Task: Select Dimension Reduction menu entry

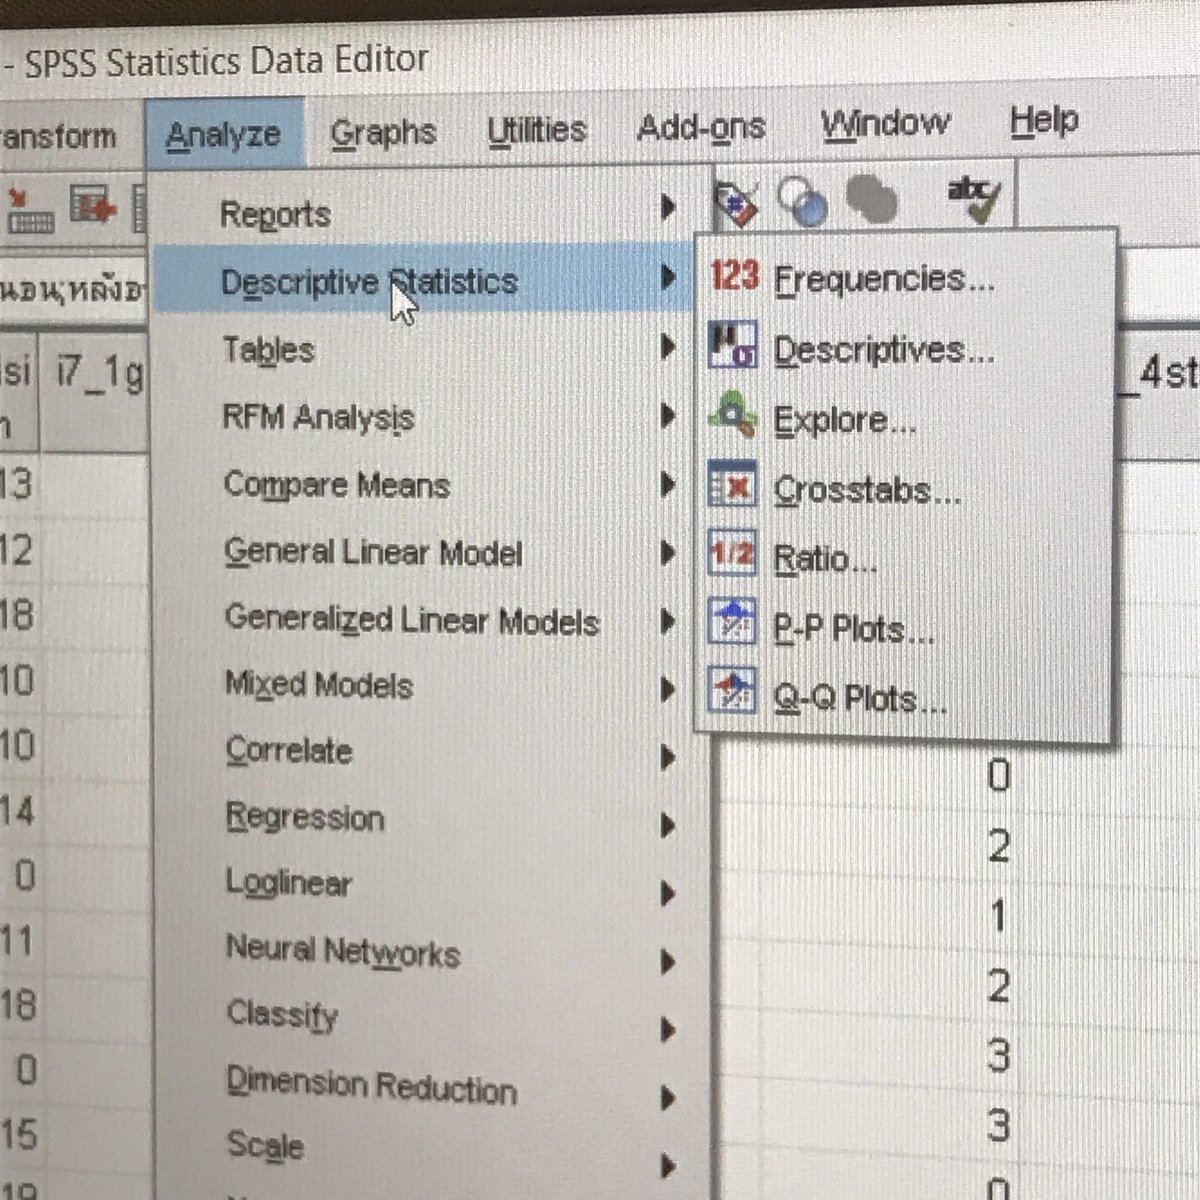Action: click(371, 1086)
